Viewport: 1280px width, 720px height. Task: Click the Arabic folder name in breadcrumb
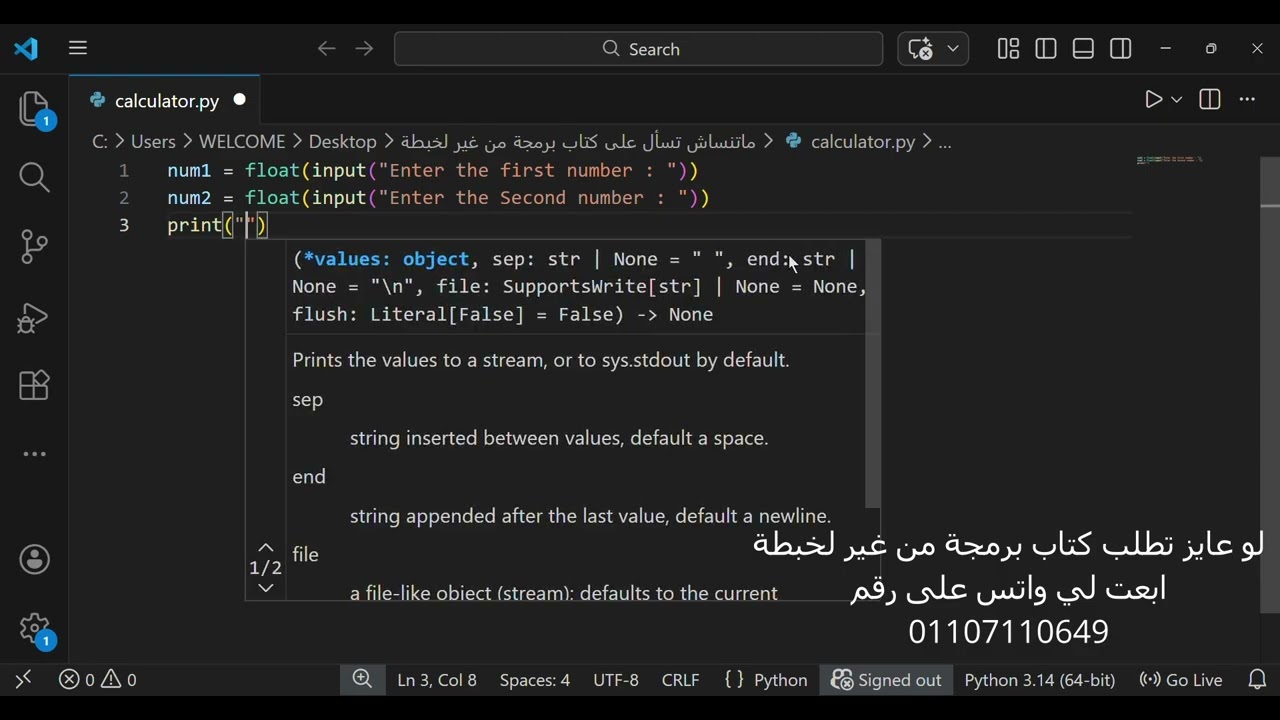point(578,142)
